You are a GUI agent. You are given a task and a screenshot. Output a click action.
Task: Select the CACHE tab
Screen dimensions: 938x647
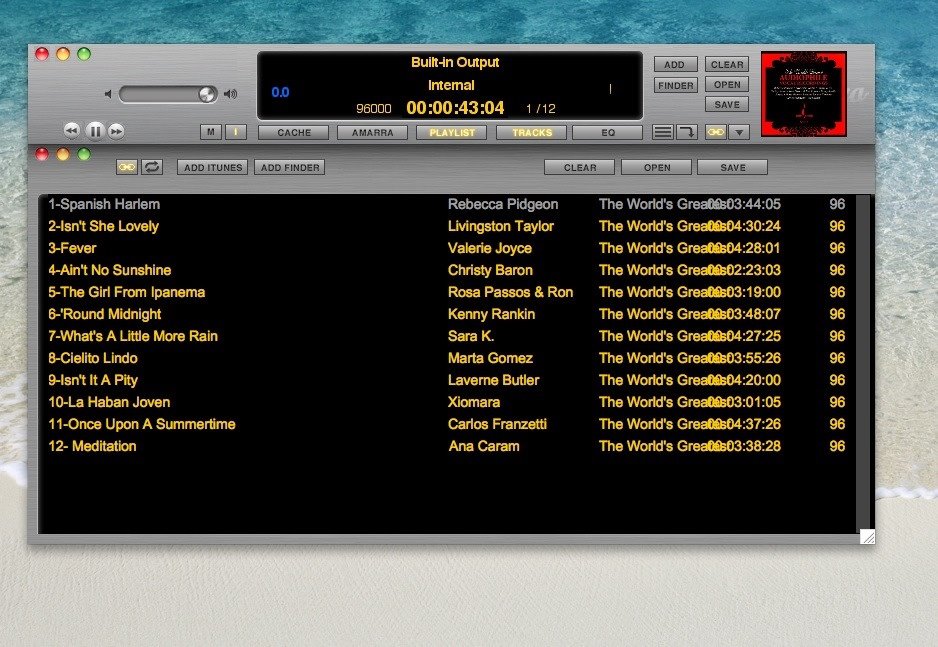(294, 132)
